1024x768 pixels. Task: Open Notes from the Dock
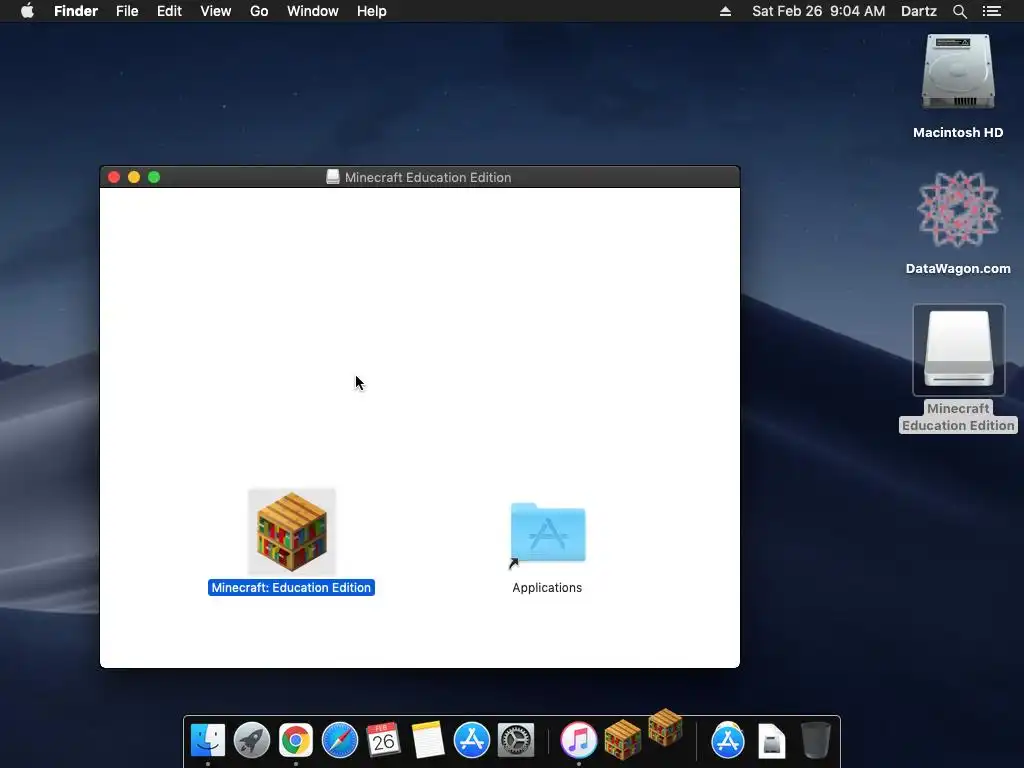pos(428,741)
